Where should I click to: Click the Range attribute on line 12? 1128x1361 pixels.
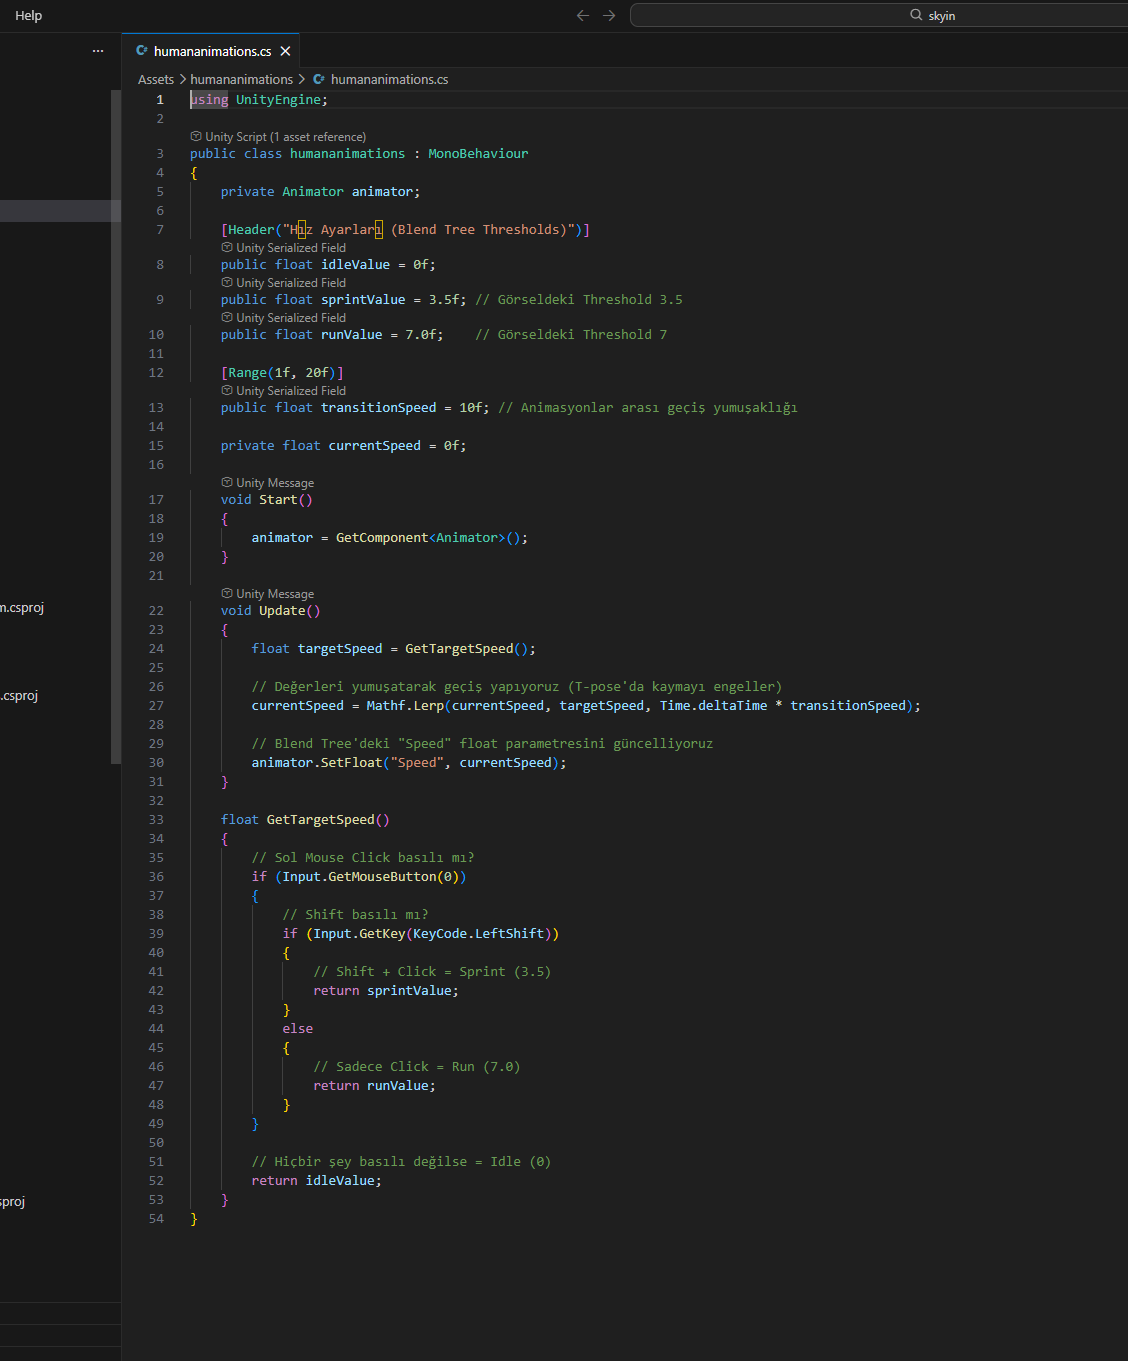click(282, 373)
